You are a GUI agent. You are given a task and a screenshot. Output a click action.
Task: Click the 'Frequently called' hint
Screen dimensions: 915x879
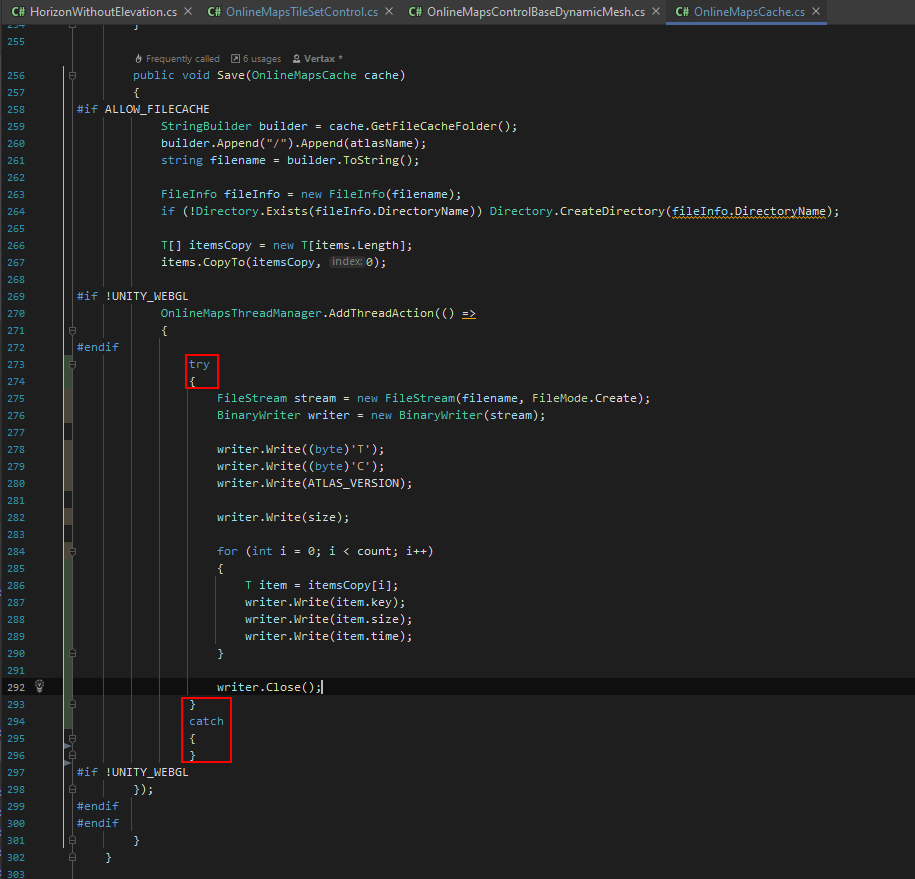coord(183,59)
